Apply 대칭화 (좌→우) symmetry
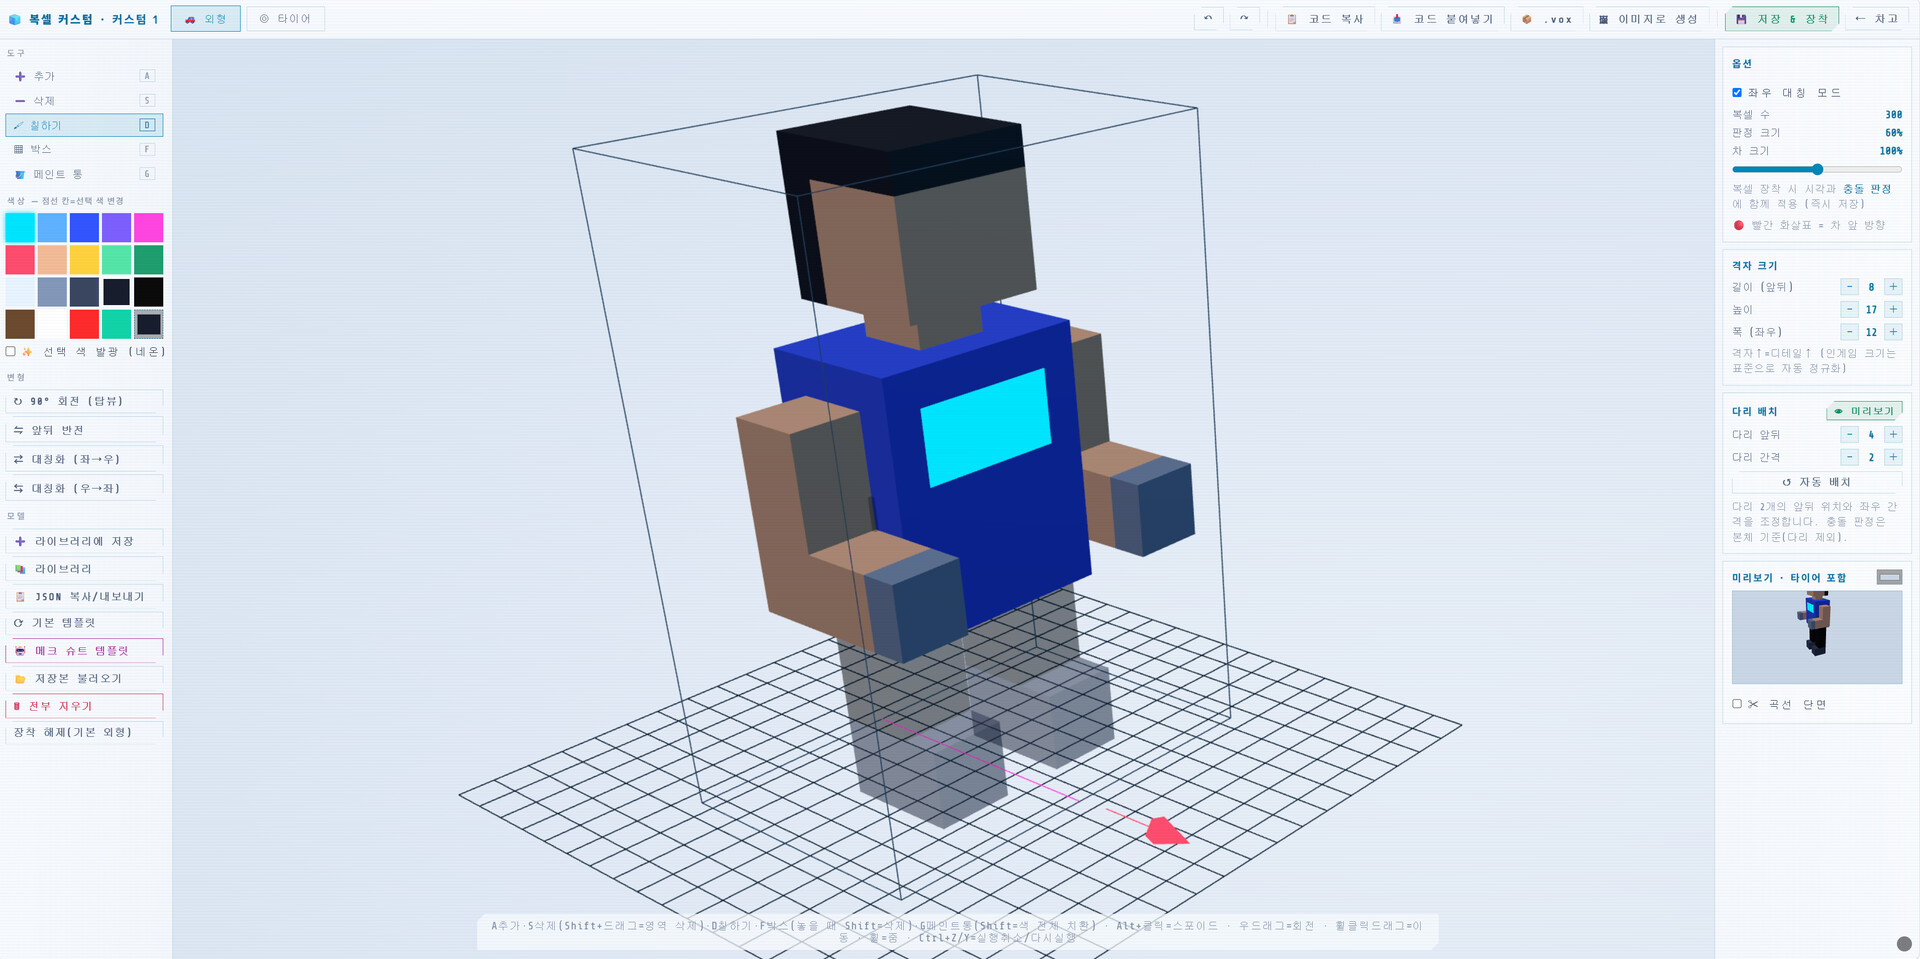The image size is (1920, 959). coord(84,459)
